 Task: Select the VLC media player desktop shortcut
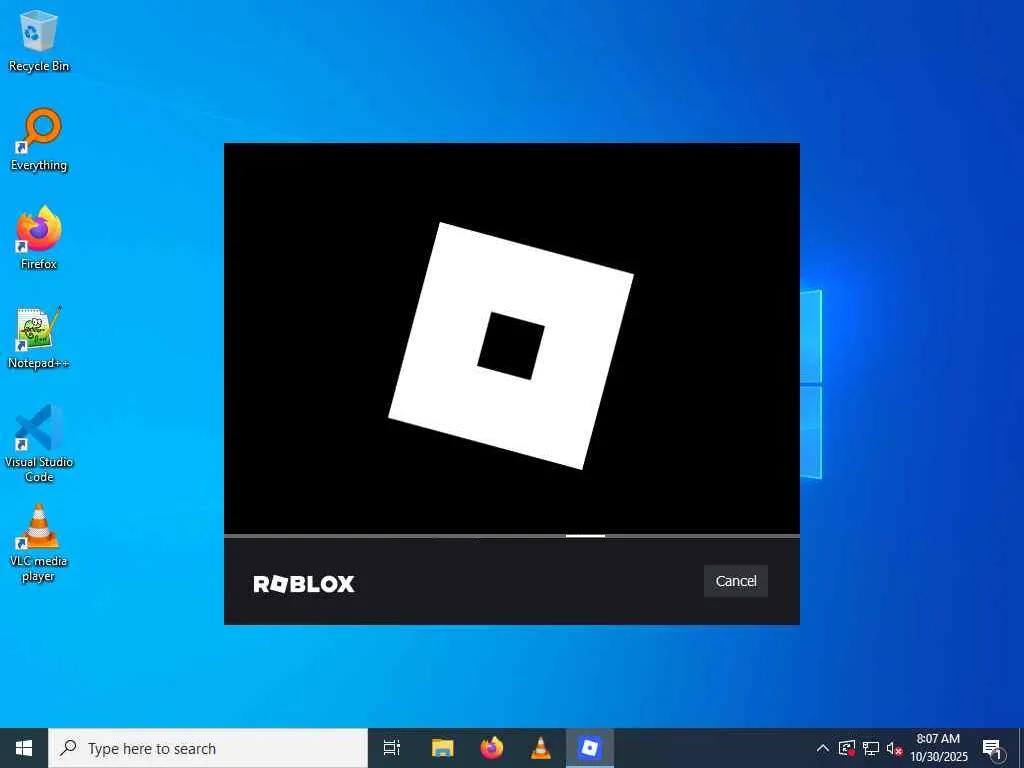(x=39, y=543)
